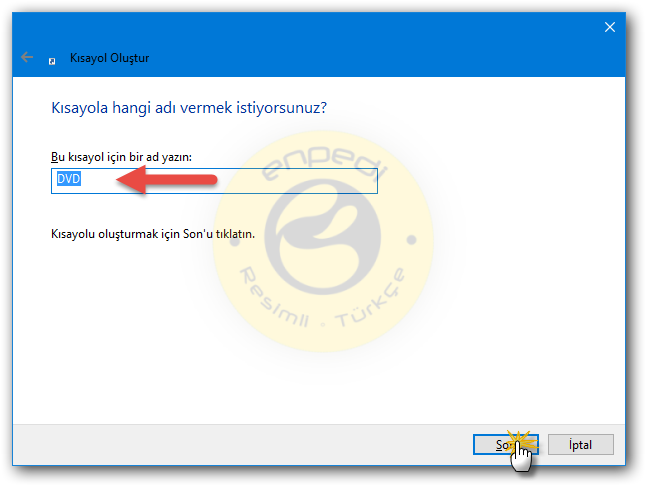
Task: Click the starburst click marker on Son button
Action: (x=522, y=442)
